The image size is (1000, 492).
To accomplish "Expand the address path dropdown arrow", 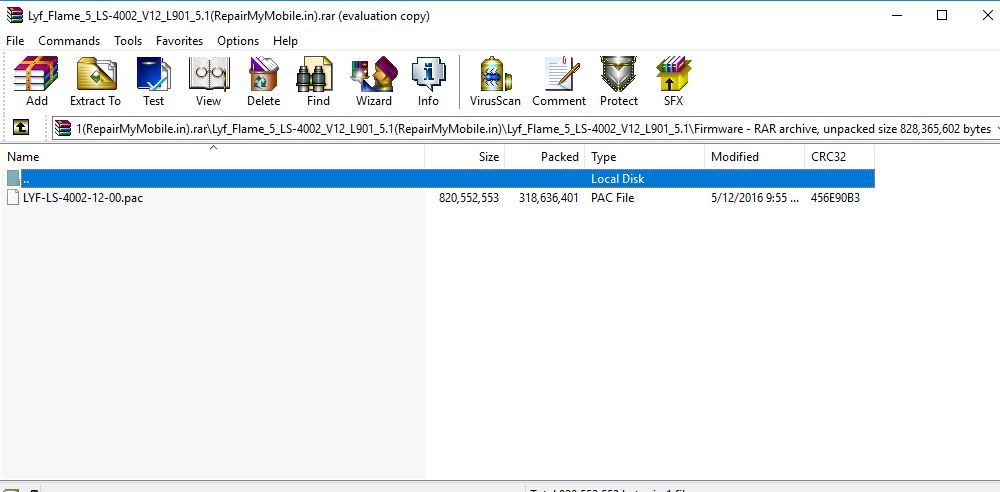I will 996,129.
